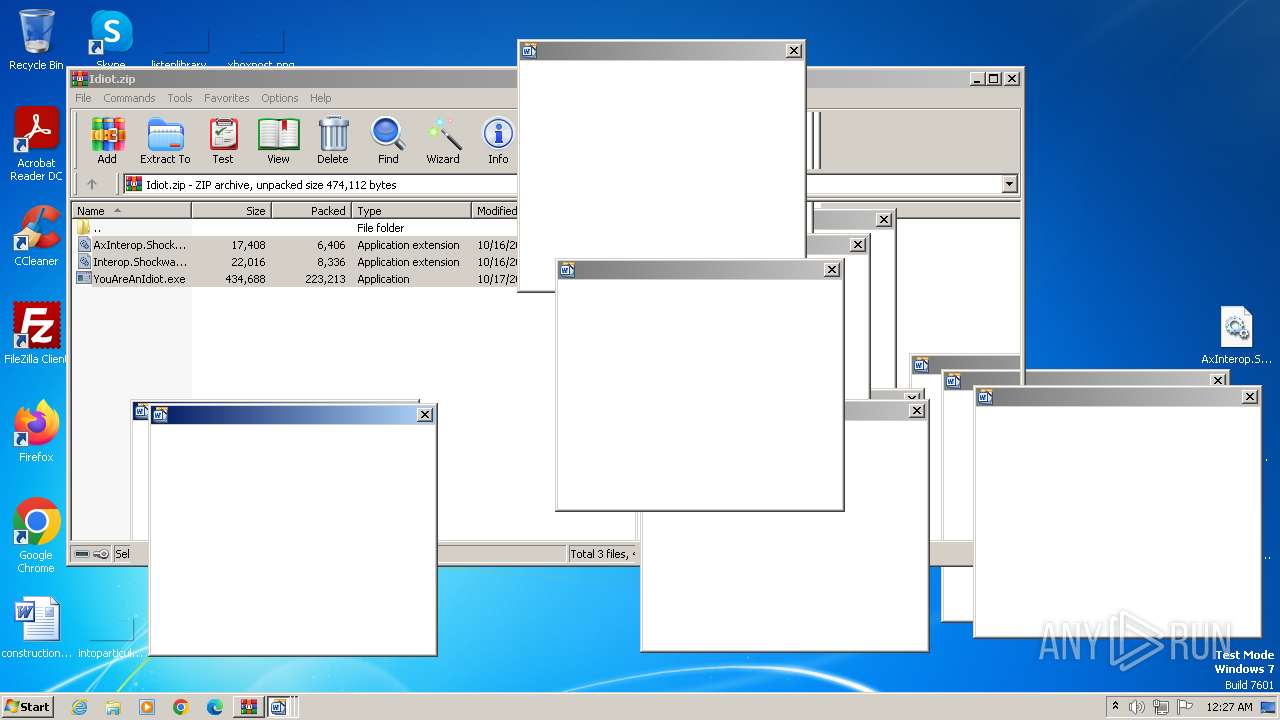This screenshot has width=1280, height=720.
Task: Expand the archive path dropdown arrow
Action: [x=1009, y=184]
